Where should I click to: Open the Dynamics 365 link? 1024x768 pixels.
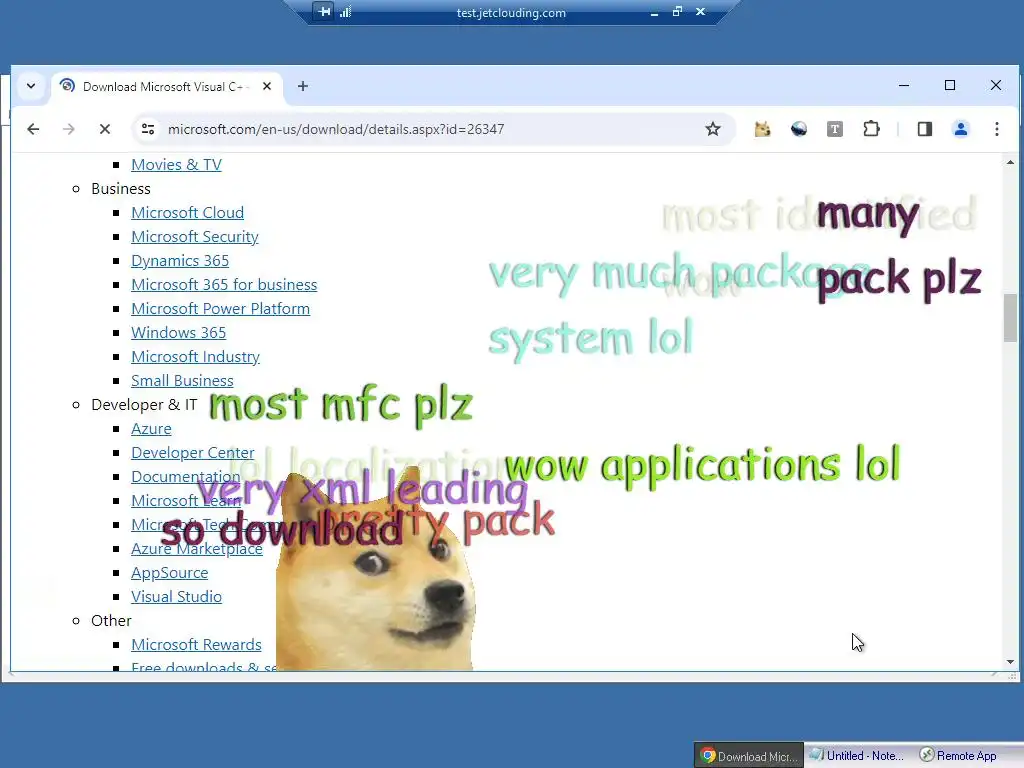pyautogui.click(x=180, y=261)
